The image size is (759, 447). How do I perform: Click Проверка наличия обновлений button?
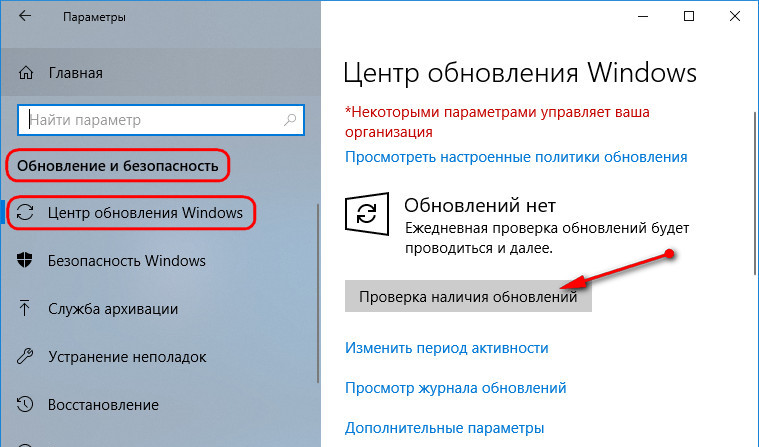click(468, 296)
